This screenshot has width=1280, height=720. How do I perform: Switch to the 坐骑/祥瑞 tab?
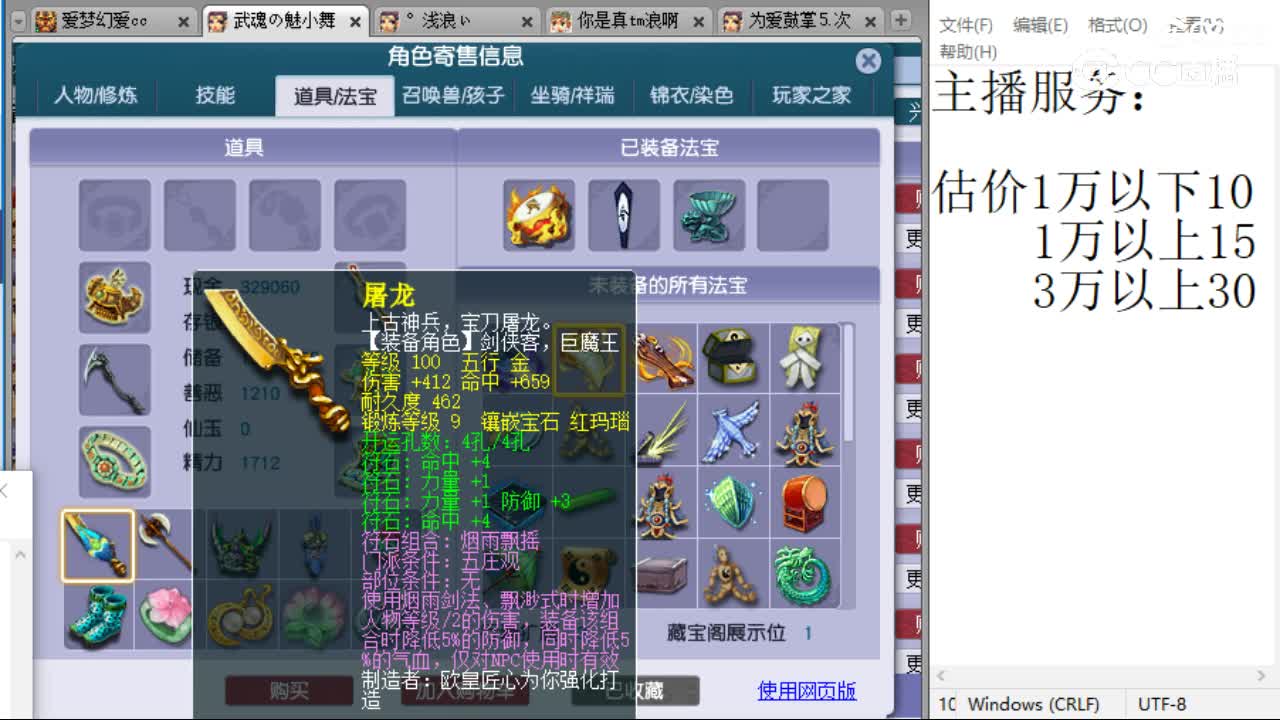click(x=572, y=96)
